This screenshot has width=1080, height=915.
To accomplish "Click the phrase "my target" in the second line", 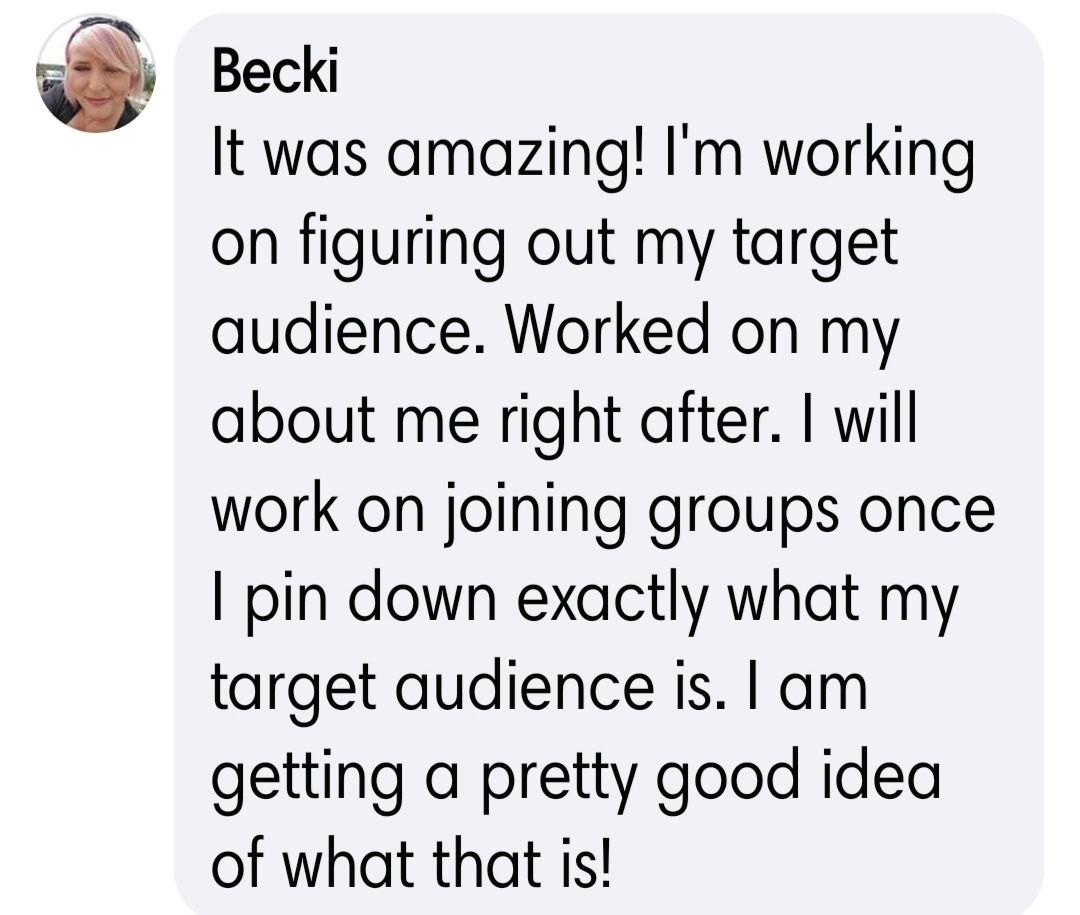I will click(790, 246).
